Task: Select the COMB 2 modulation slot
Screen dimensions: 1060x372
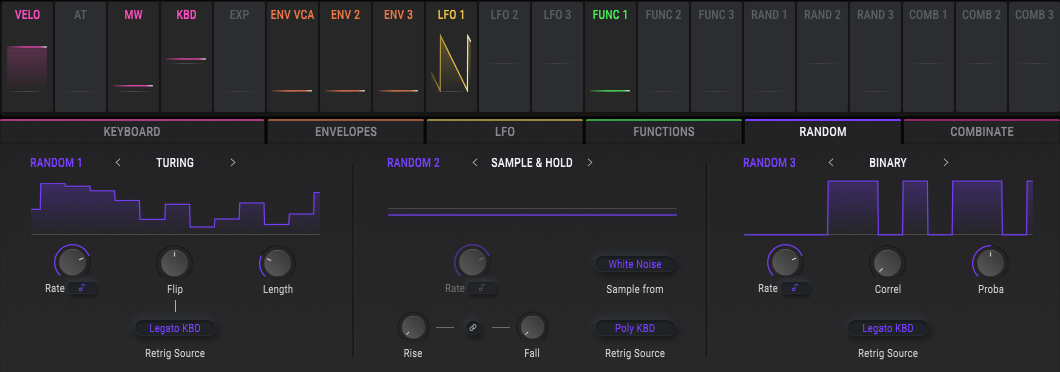Action: pyautogui.click(x=981, y=57)
